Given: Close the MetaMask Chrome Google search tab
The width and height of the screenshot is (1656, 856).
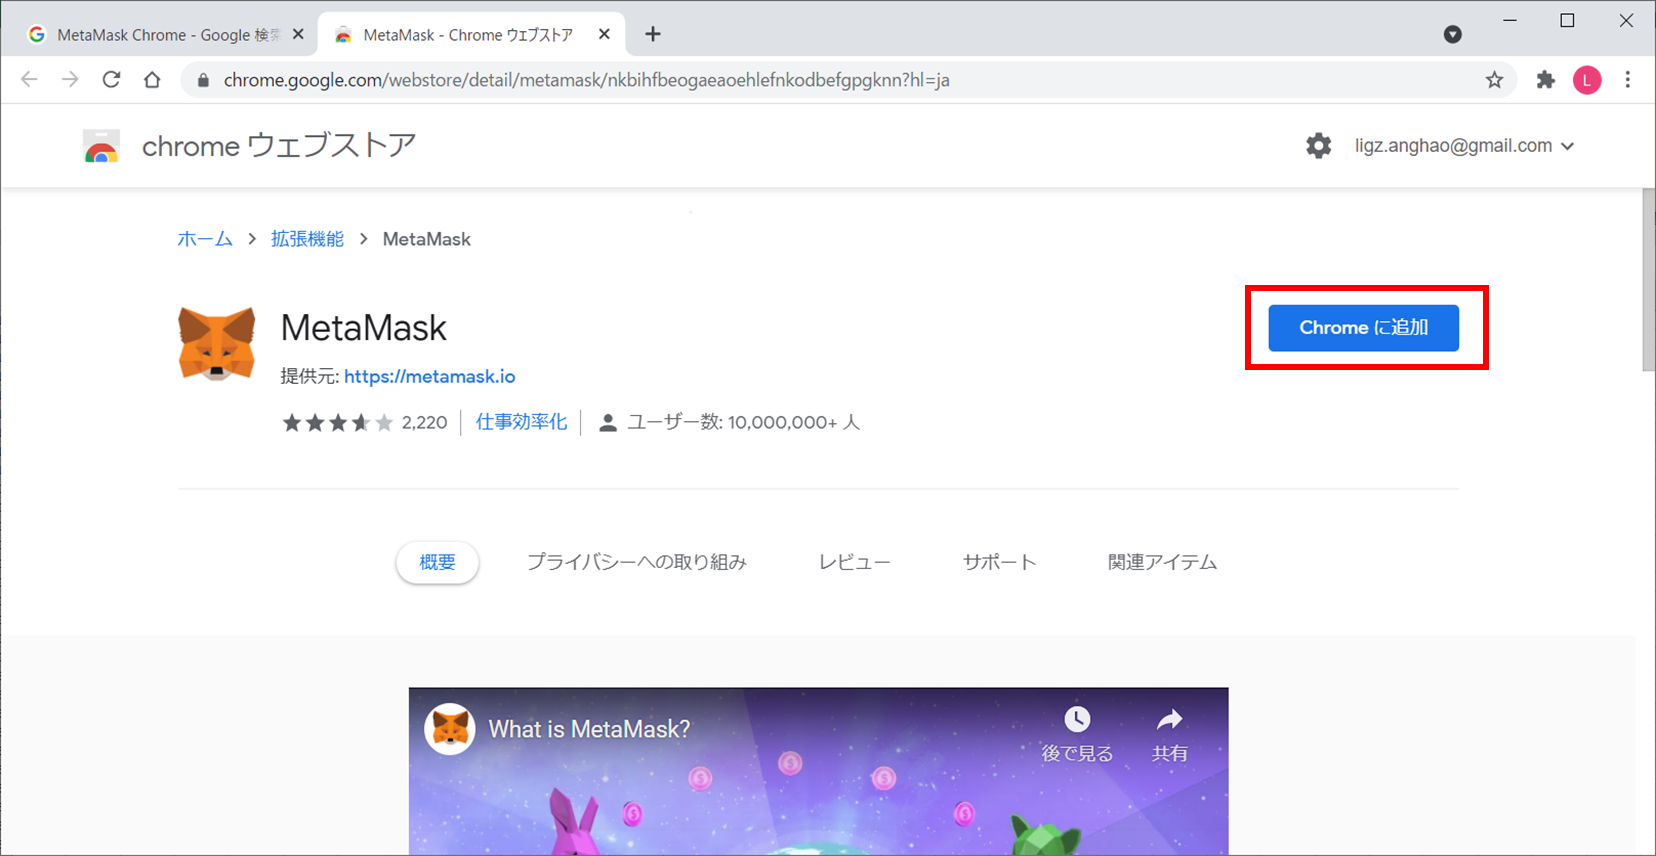Looking at the screenshot, I should (x=298, y=34).
